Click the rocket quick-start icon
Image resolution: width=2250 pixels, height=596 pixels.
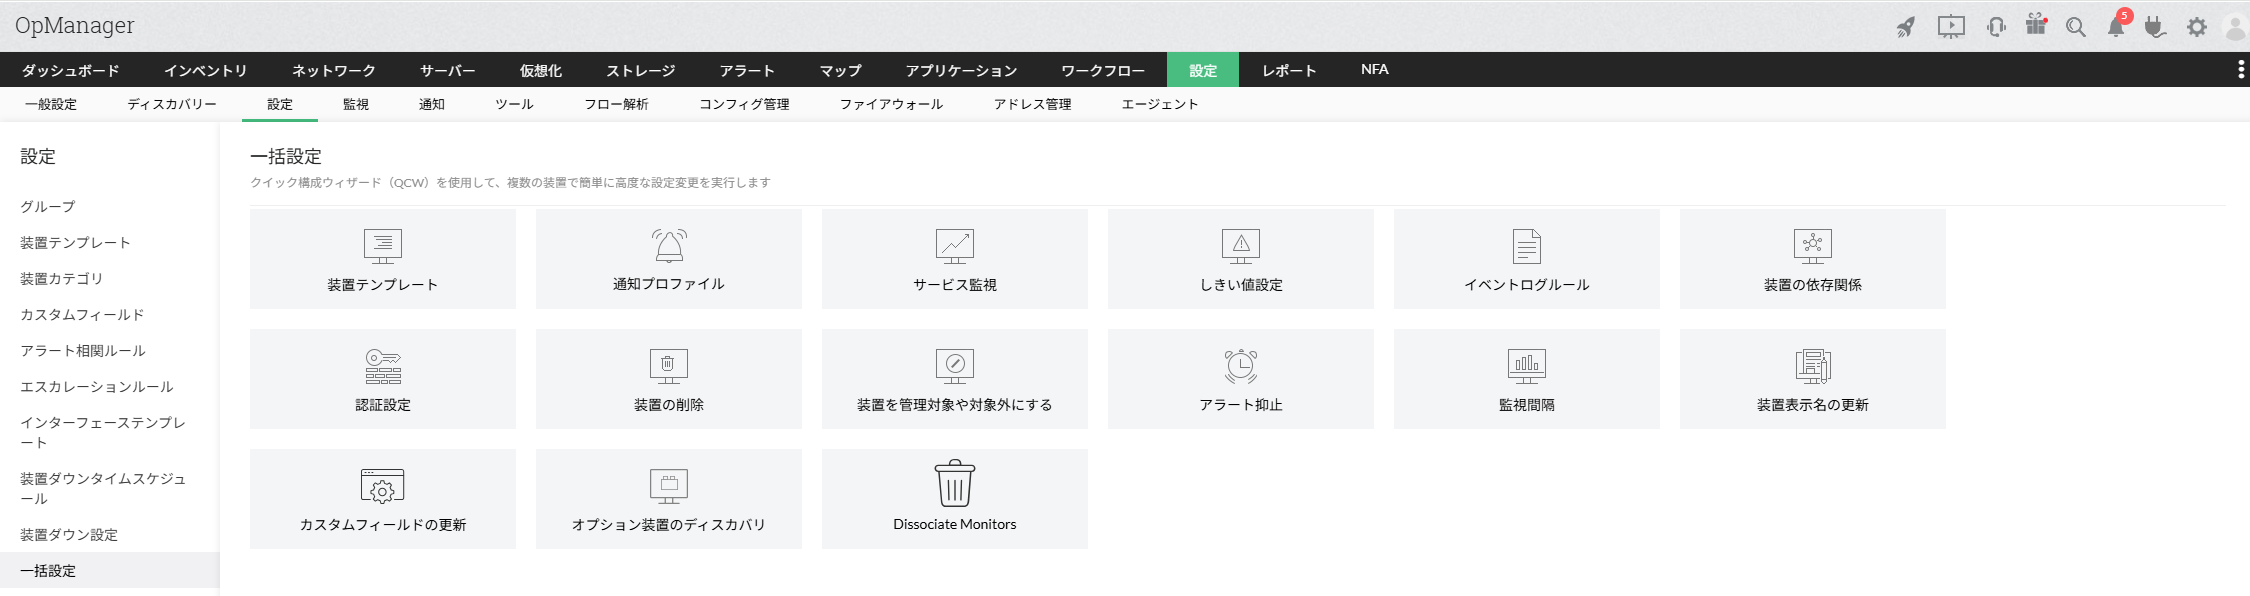(x=1906, y=27)
